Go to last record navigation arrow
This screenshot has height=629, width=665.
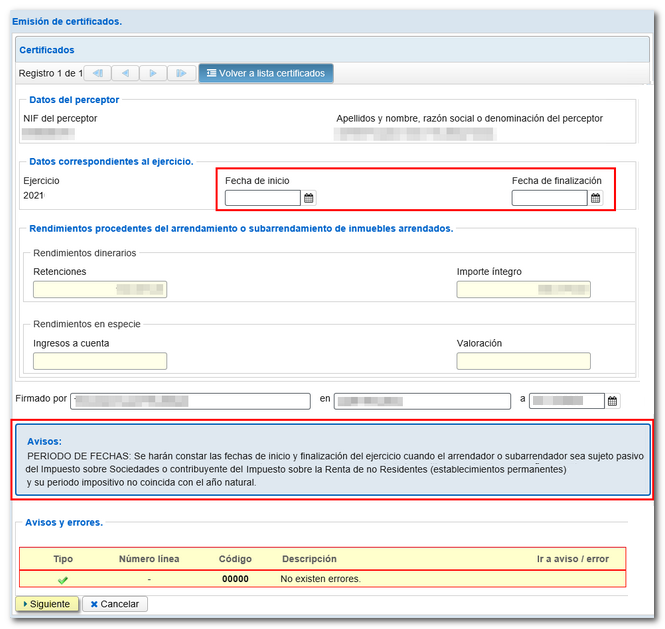(181, 73)
